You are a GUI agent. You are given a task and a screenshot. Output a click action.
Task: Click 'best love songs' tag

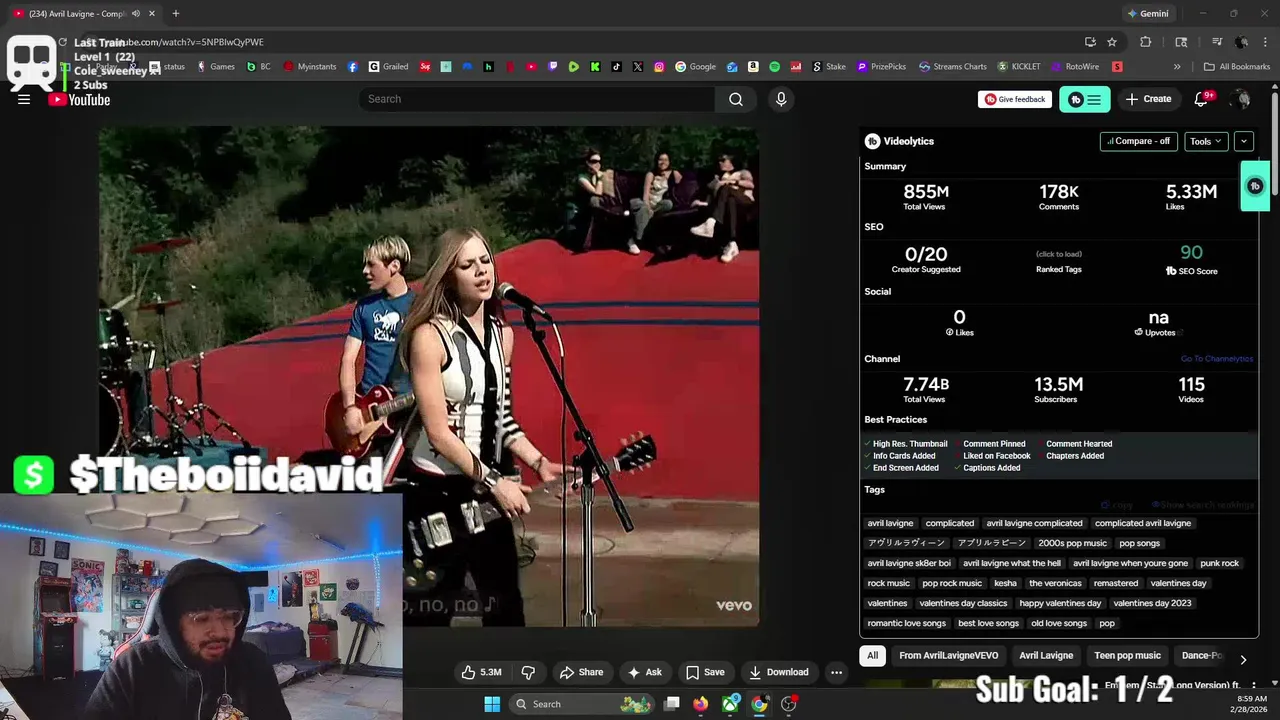click(x=988, y=623)
